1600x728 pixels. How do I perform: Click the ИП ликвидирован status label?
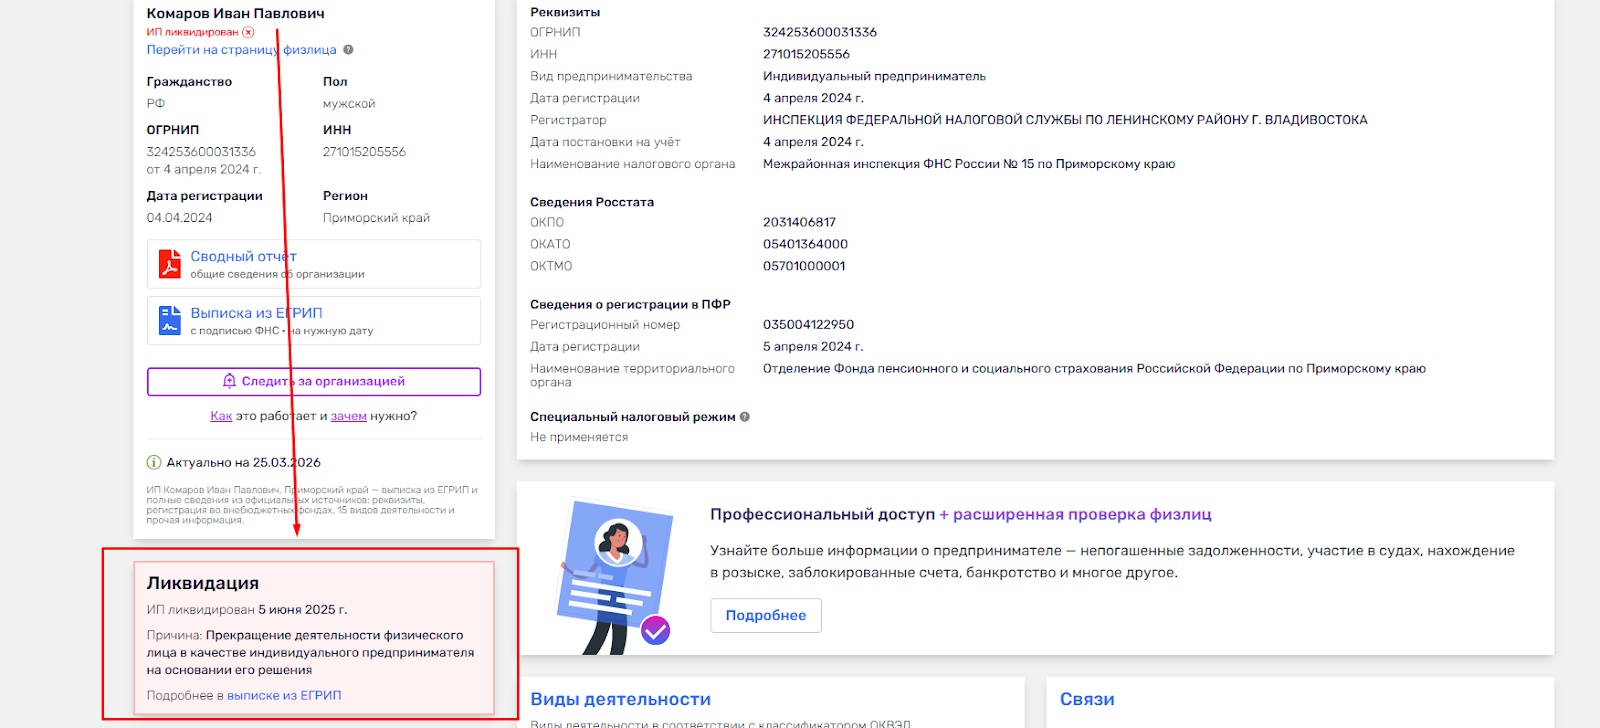pyautogui.click(x=193, y=32)
